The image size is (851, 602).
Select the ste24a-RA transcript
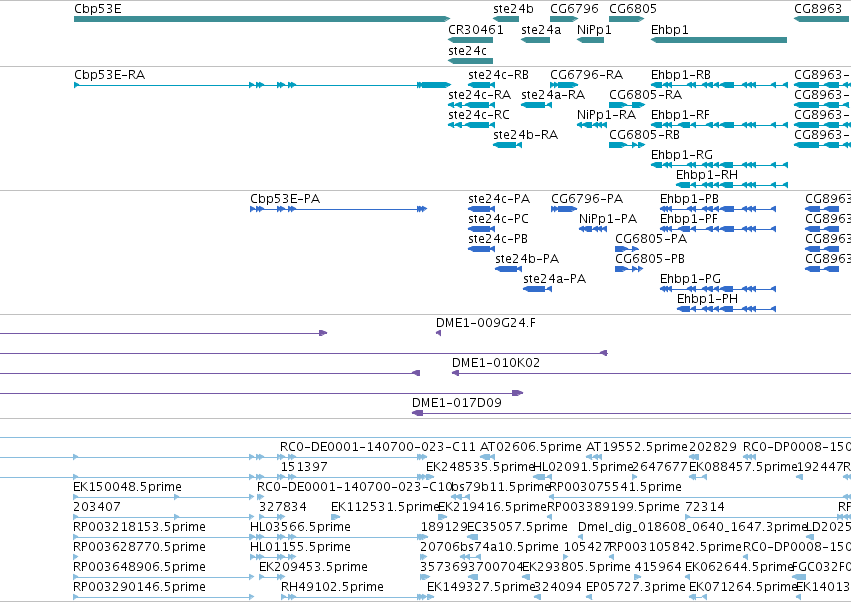536,105
